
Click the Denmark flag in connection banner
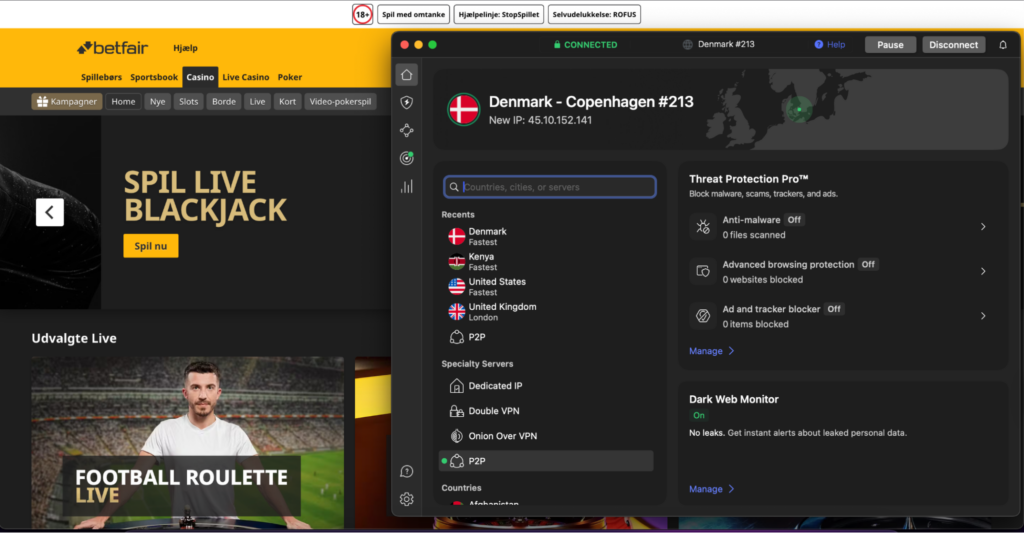(463, 109)
